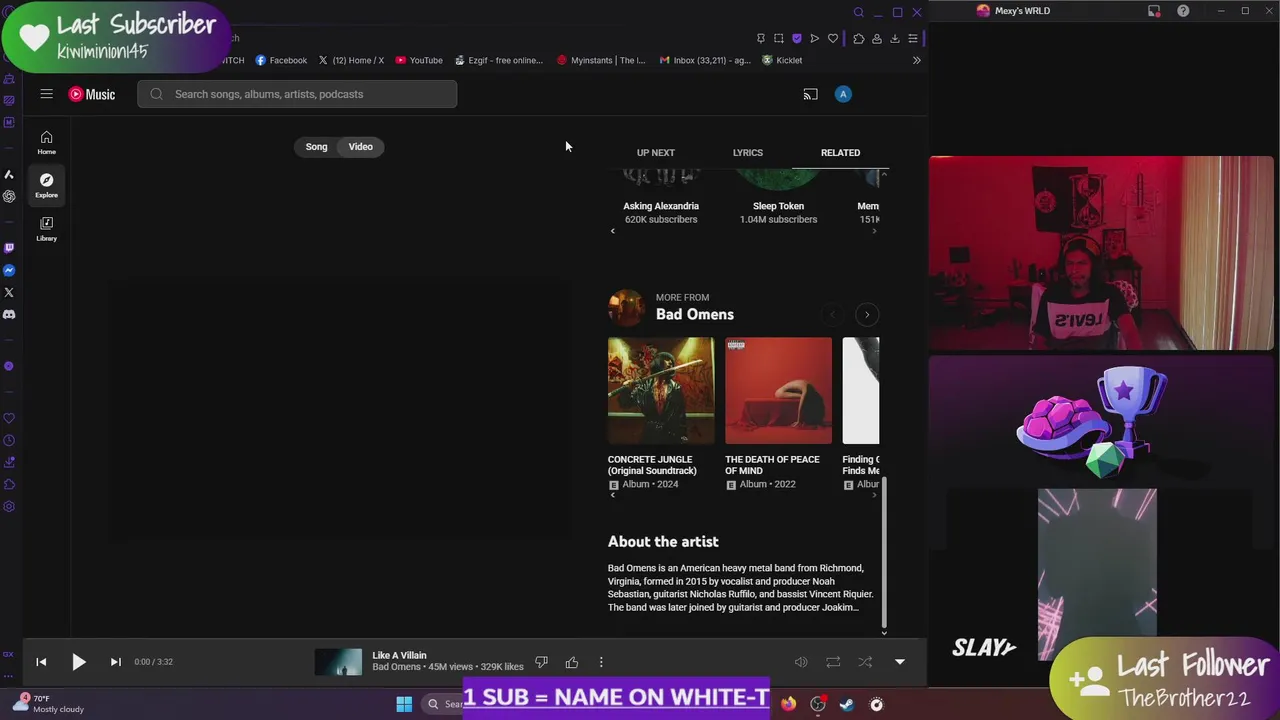Click the browser heart bookmark icon

coord(833,39)
